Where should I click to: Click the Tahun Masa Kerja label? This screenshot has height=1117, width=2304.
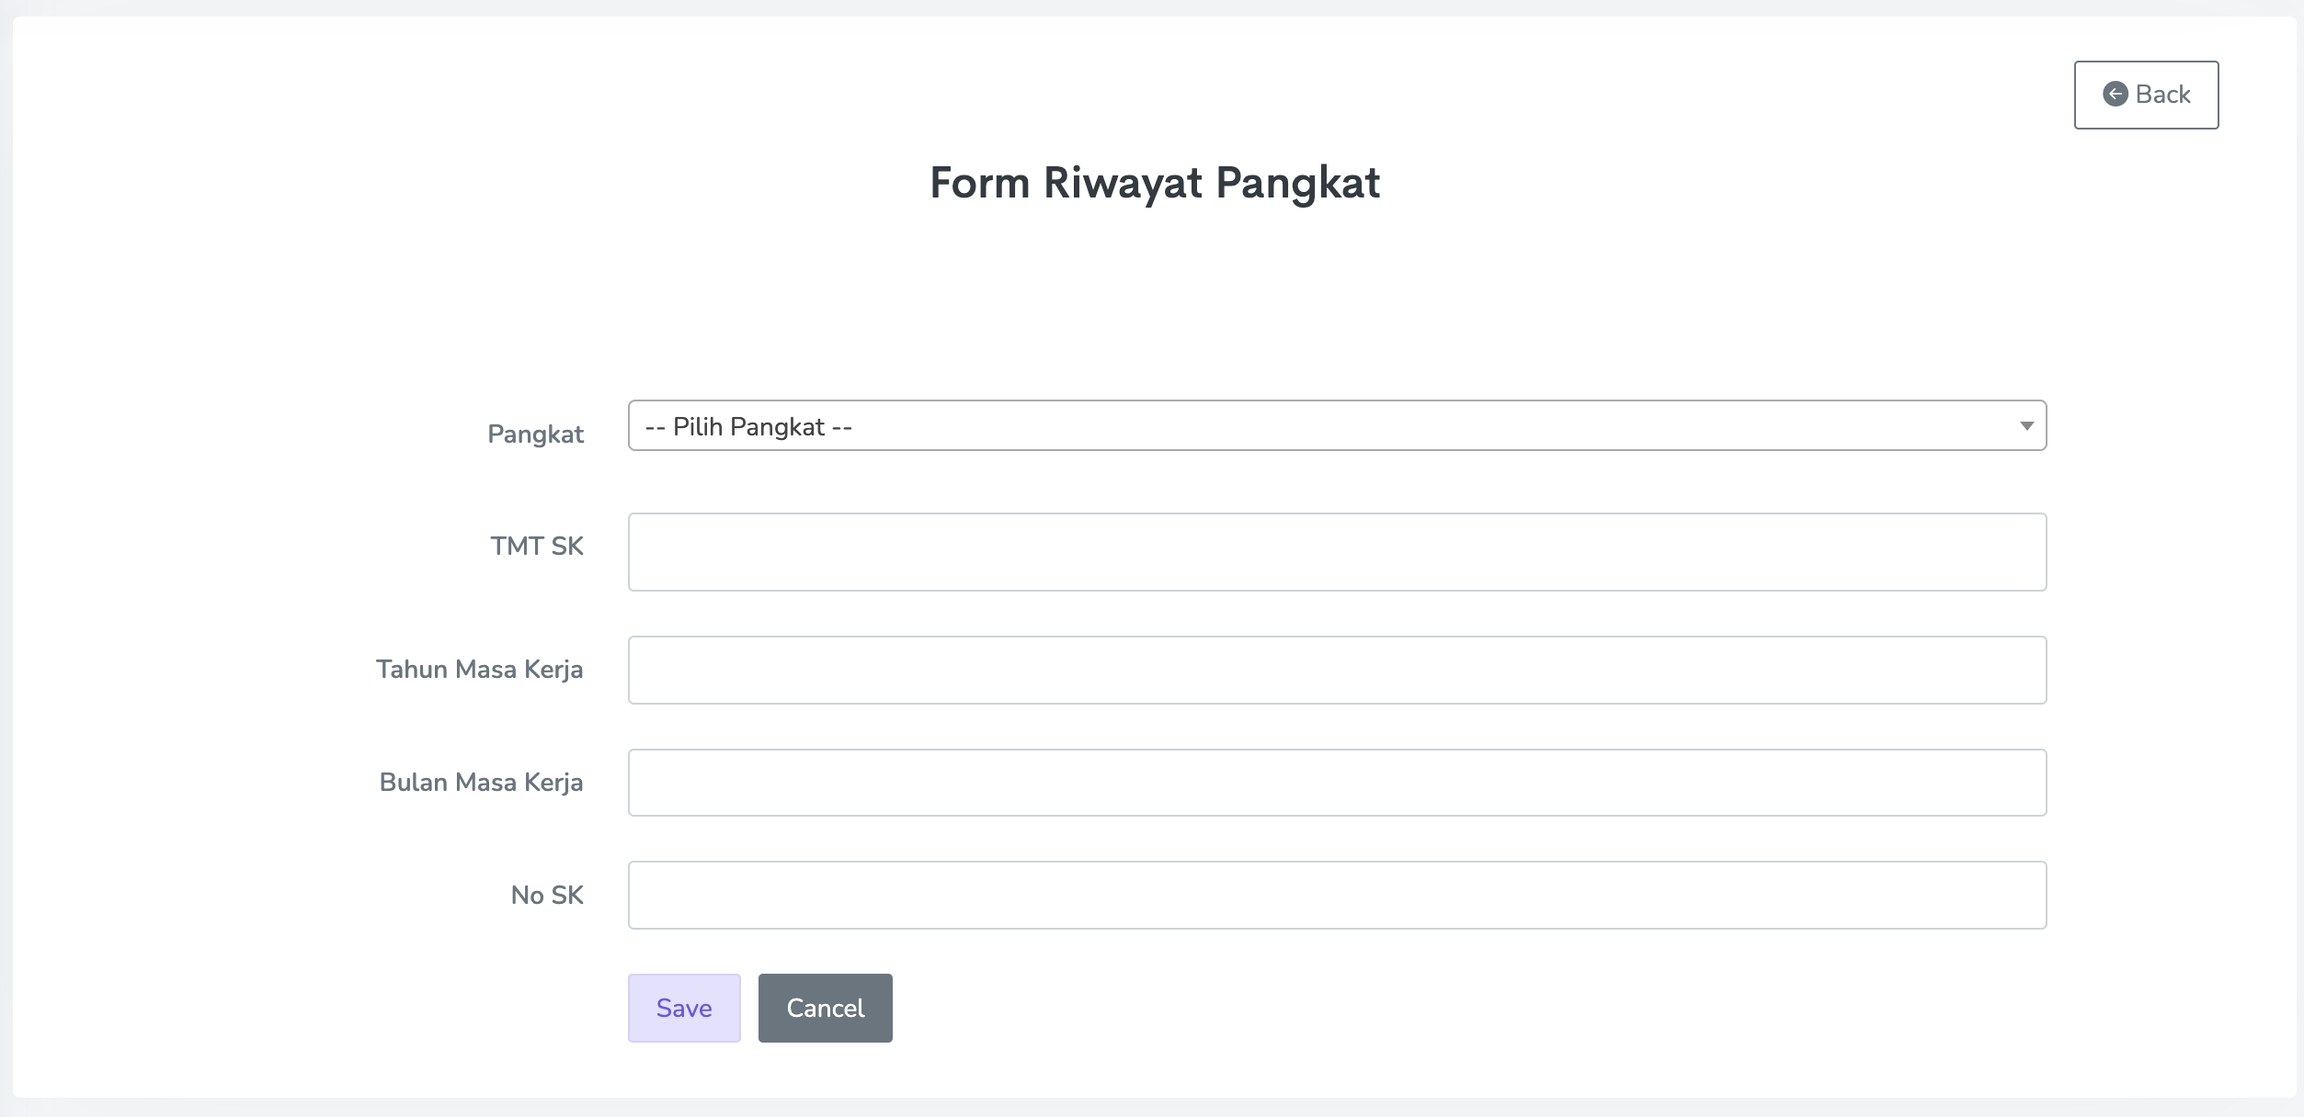(479, 669)
